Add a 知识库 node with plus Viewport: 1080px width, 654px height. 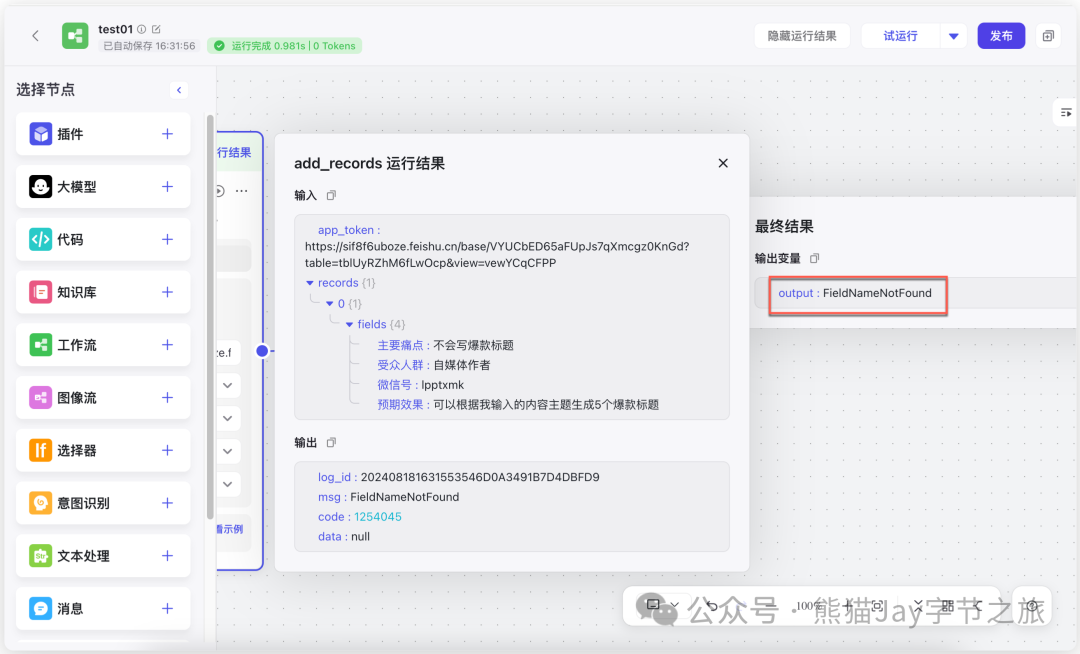(167, 292)
